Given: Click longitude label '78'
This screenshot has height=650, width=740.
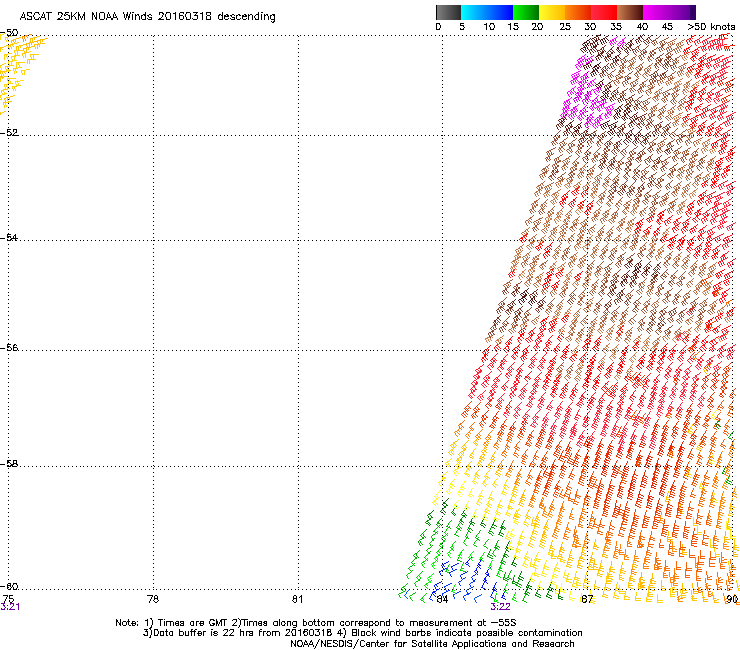Looking at the screenshot, I should click(x=153, y=599).
